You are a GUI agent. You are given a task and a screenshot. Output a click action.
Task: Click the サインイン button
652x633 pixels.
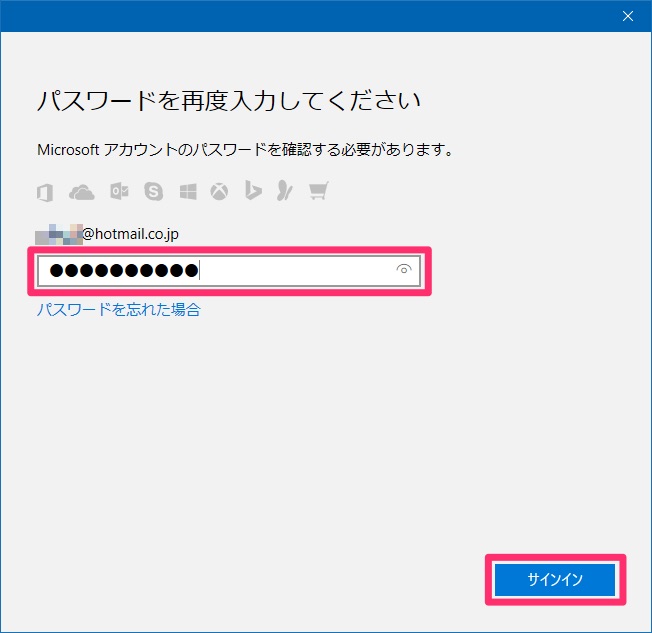coord(555,579)
